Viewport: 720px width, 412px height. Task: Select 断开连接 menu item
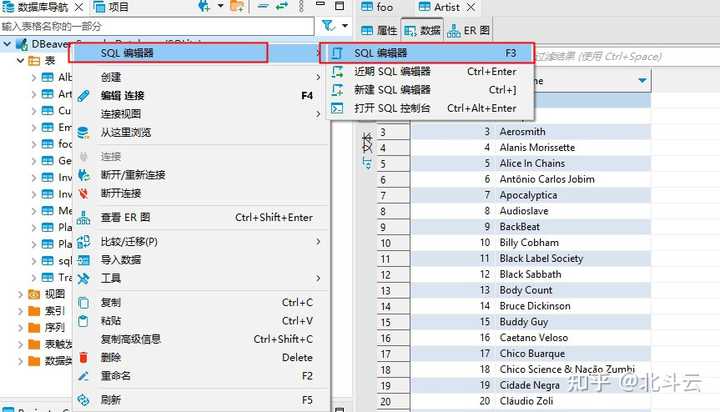coord(201,193)
